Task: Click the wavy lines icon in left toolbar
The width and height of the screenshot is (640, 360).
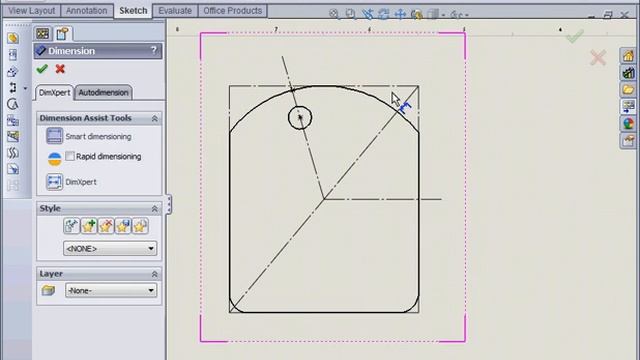Action: tap(13, 153)
